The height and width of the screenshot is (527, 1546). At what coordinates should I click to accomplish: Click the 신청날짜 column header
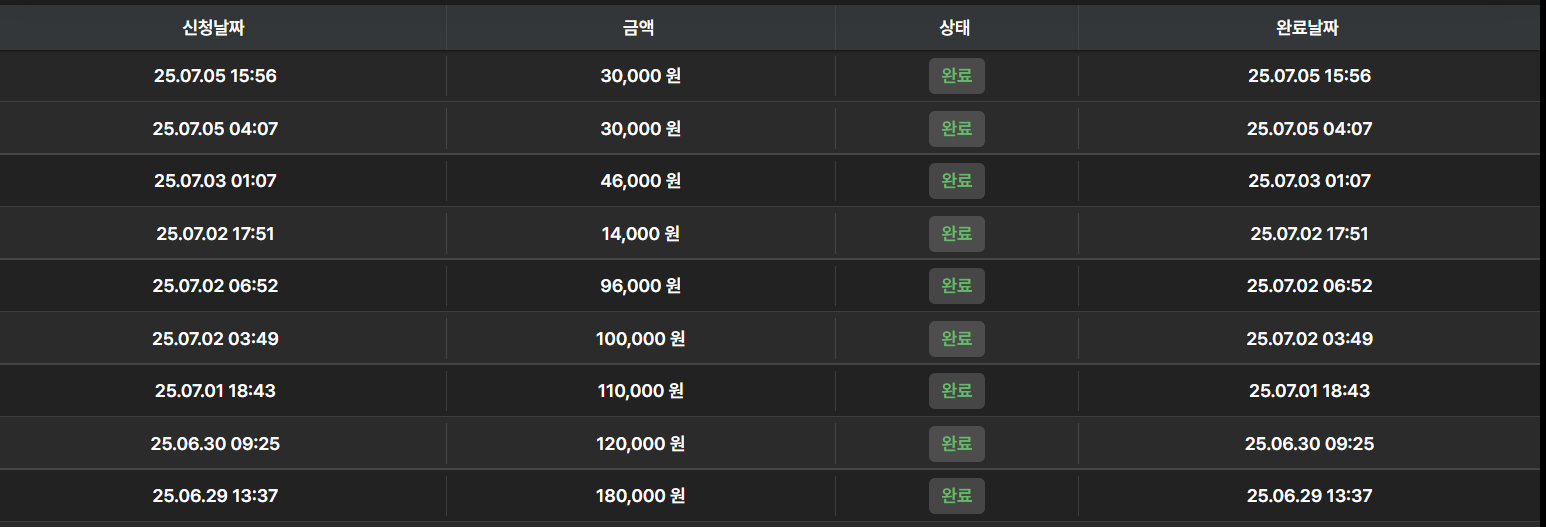coord(214,28)
